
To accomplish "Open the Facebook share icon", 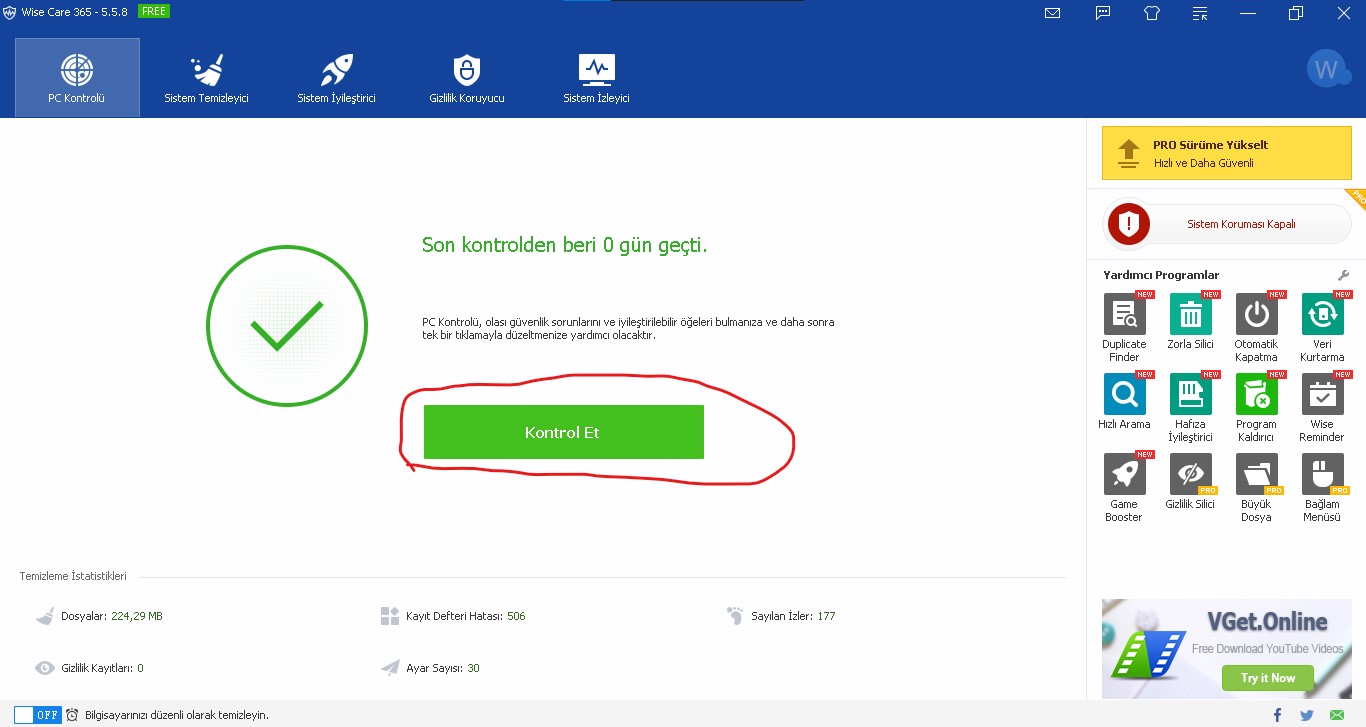I will [x=1278, y=715].
